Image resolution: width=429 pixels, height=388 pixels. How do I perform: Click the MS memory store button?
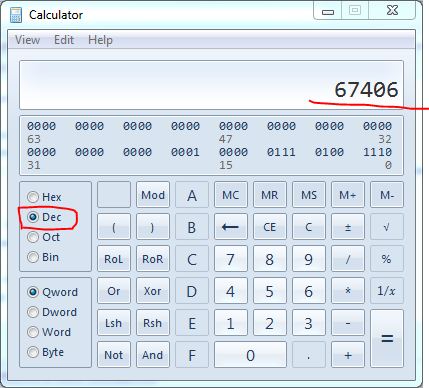coord(309,195)
